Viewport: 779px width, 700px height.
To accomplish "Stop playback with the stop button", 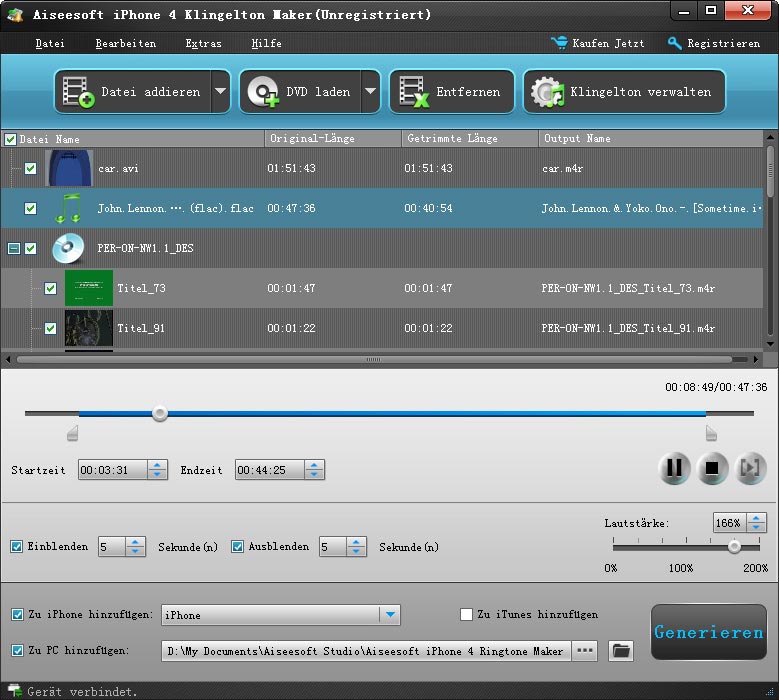I will [x=712, y=468].
